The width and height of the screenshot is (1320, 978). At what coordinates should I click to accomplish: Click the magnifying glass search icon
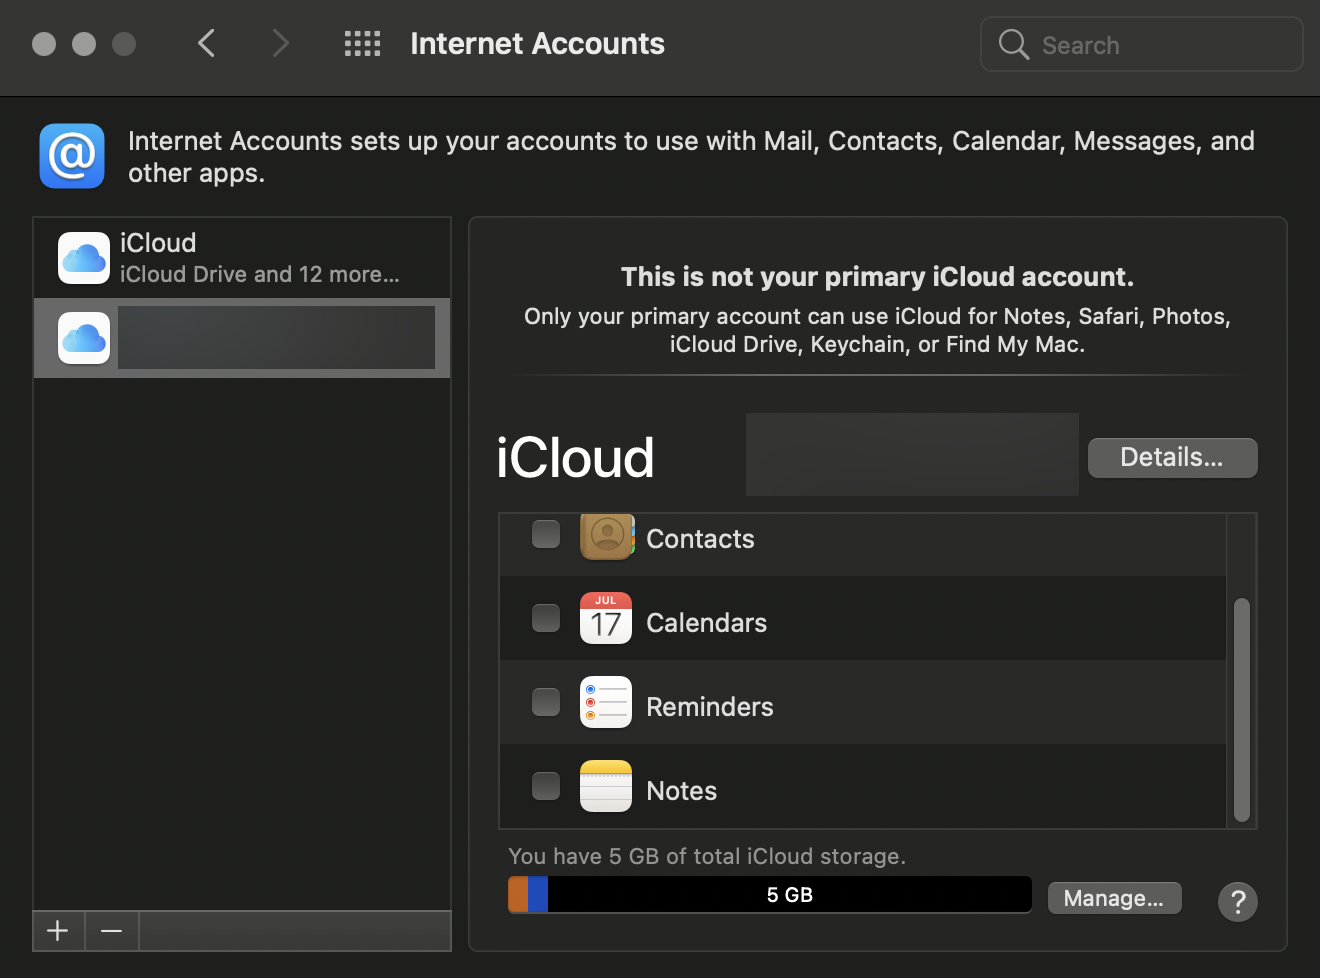click(x=1014, y=44)
